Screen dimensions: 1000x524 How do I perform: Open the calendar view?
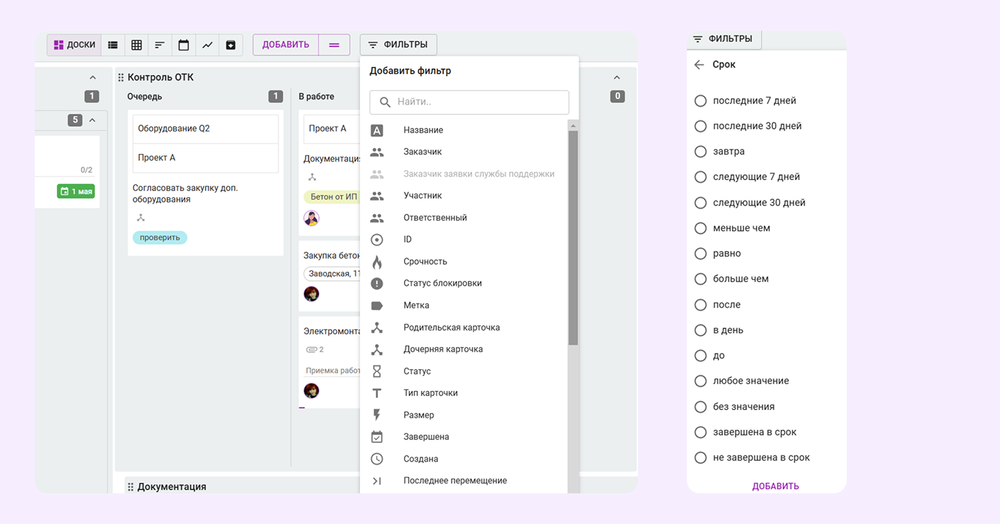click(x=183, y=45)
